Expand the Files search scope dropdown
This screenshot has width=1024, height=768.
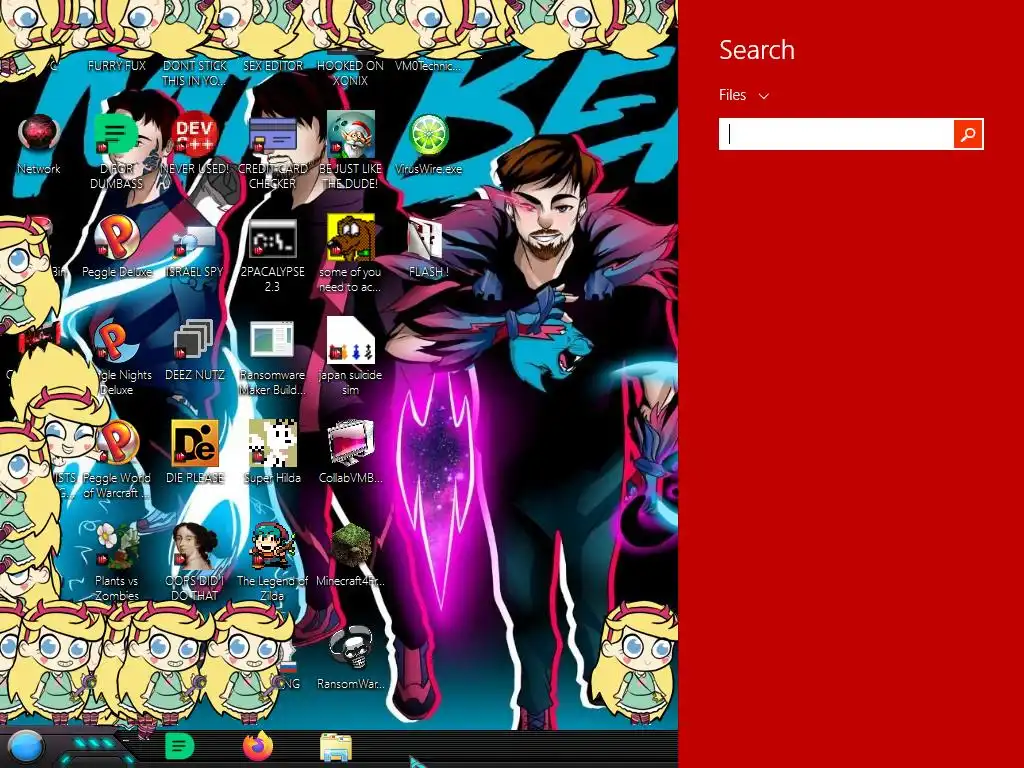[x=744, y=95]
